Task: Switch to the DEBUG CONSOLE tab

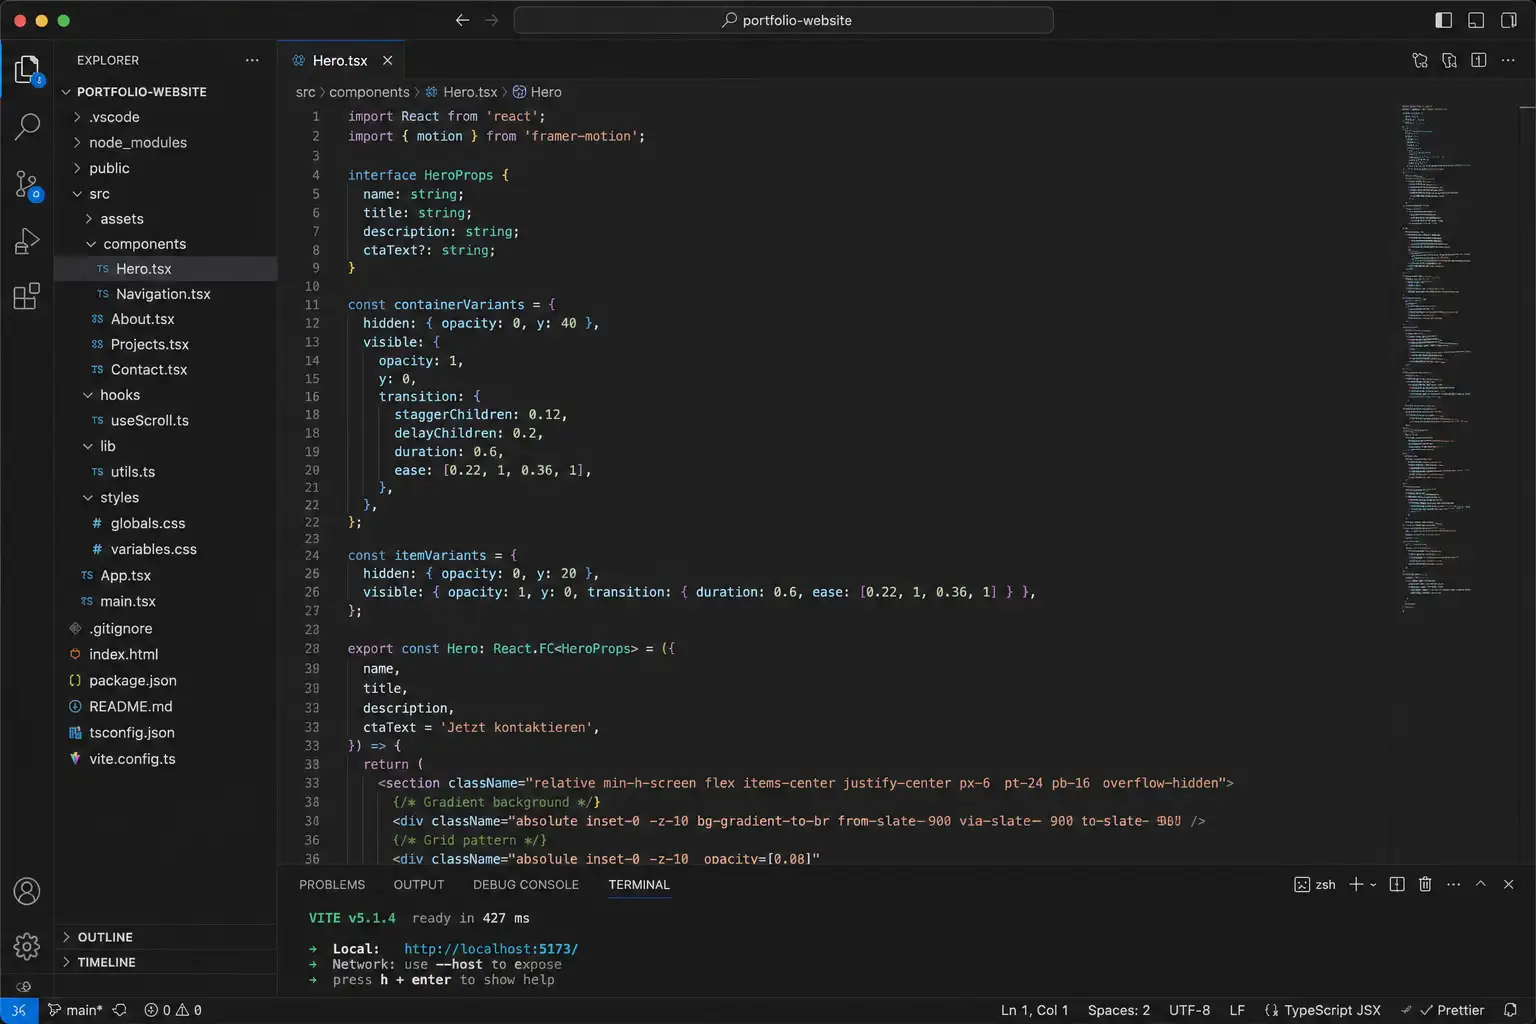Action: [x=526, y=885]
